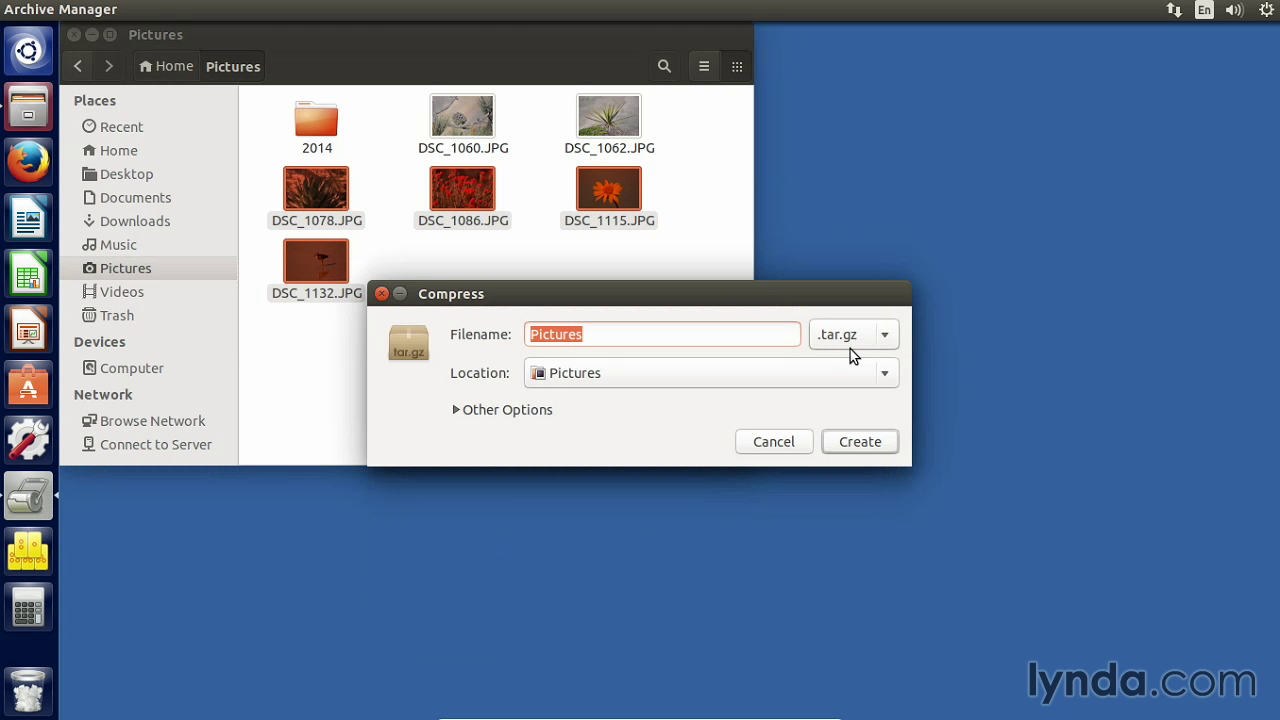Launch Firefox from the dock
The height and width of the screenshot is (720, 1280).
[28, 161]
